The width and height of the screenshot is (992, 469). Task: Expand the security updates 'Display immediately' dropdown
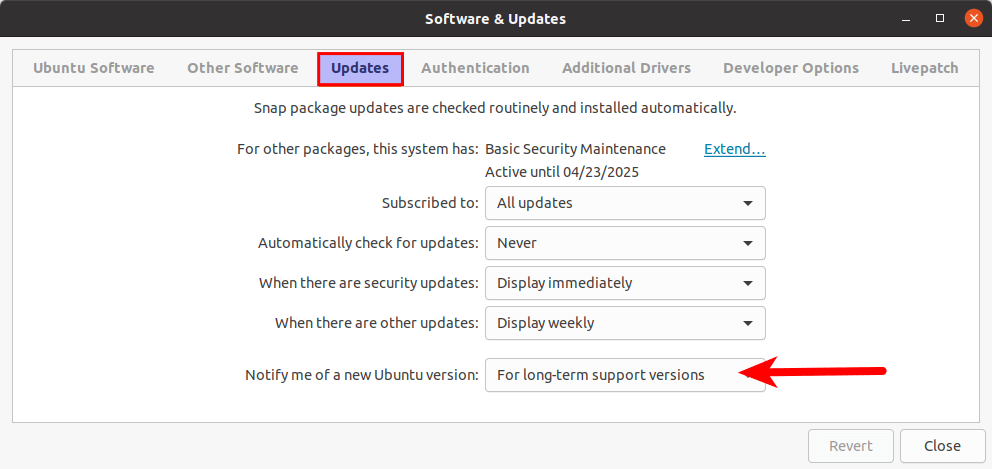coord(625,283)
